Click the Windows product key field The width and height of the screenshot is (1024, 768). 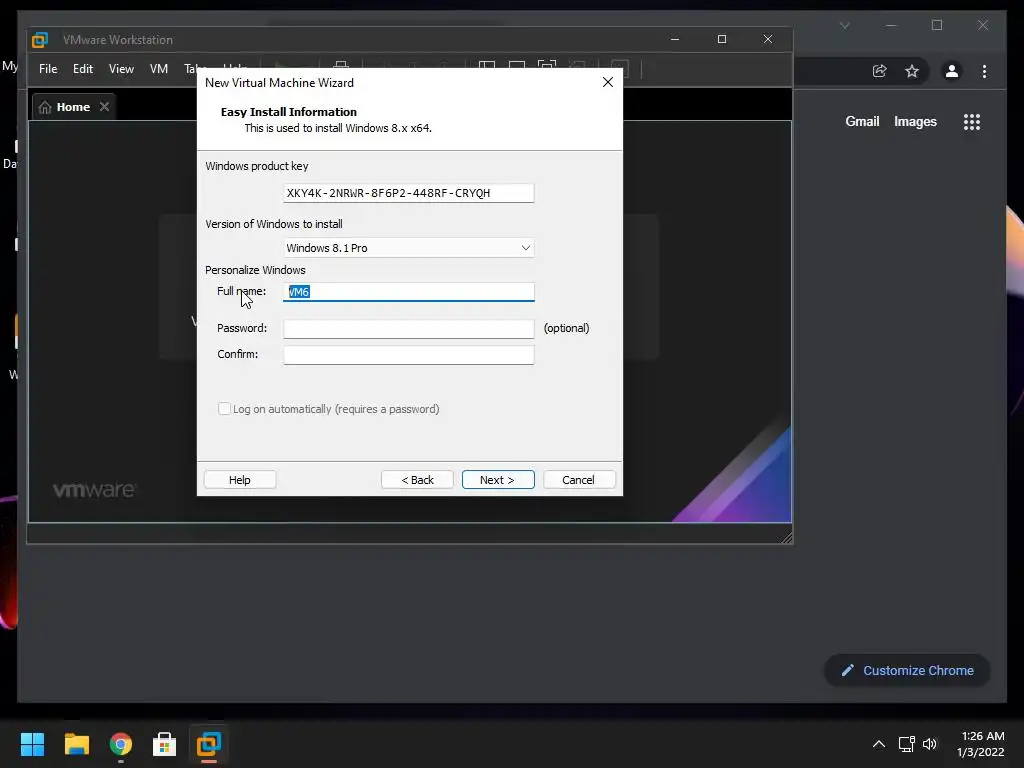[409, 193]
